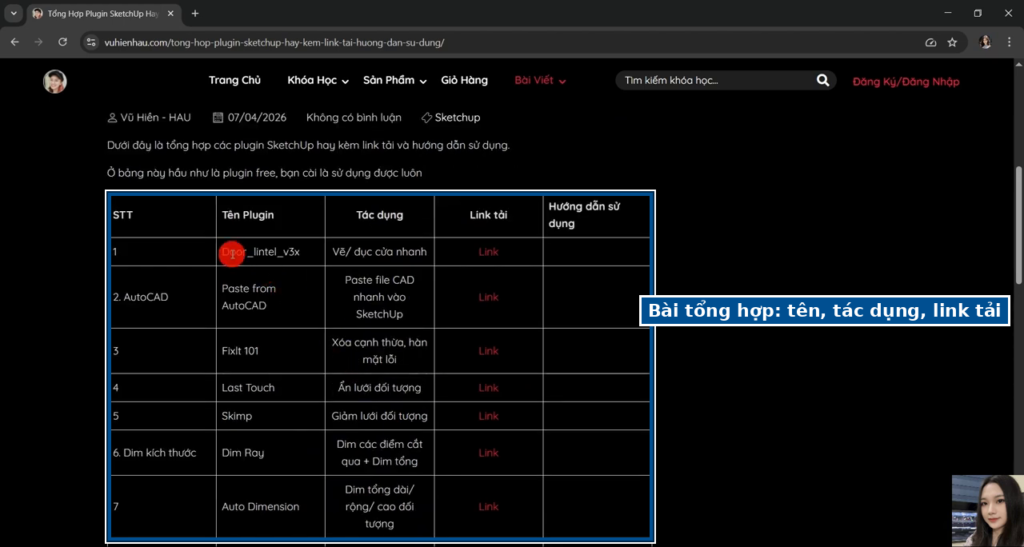Click the speedometer icon in address bar
This screenshot has width=1024, height=547.
pos(931,42)
